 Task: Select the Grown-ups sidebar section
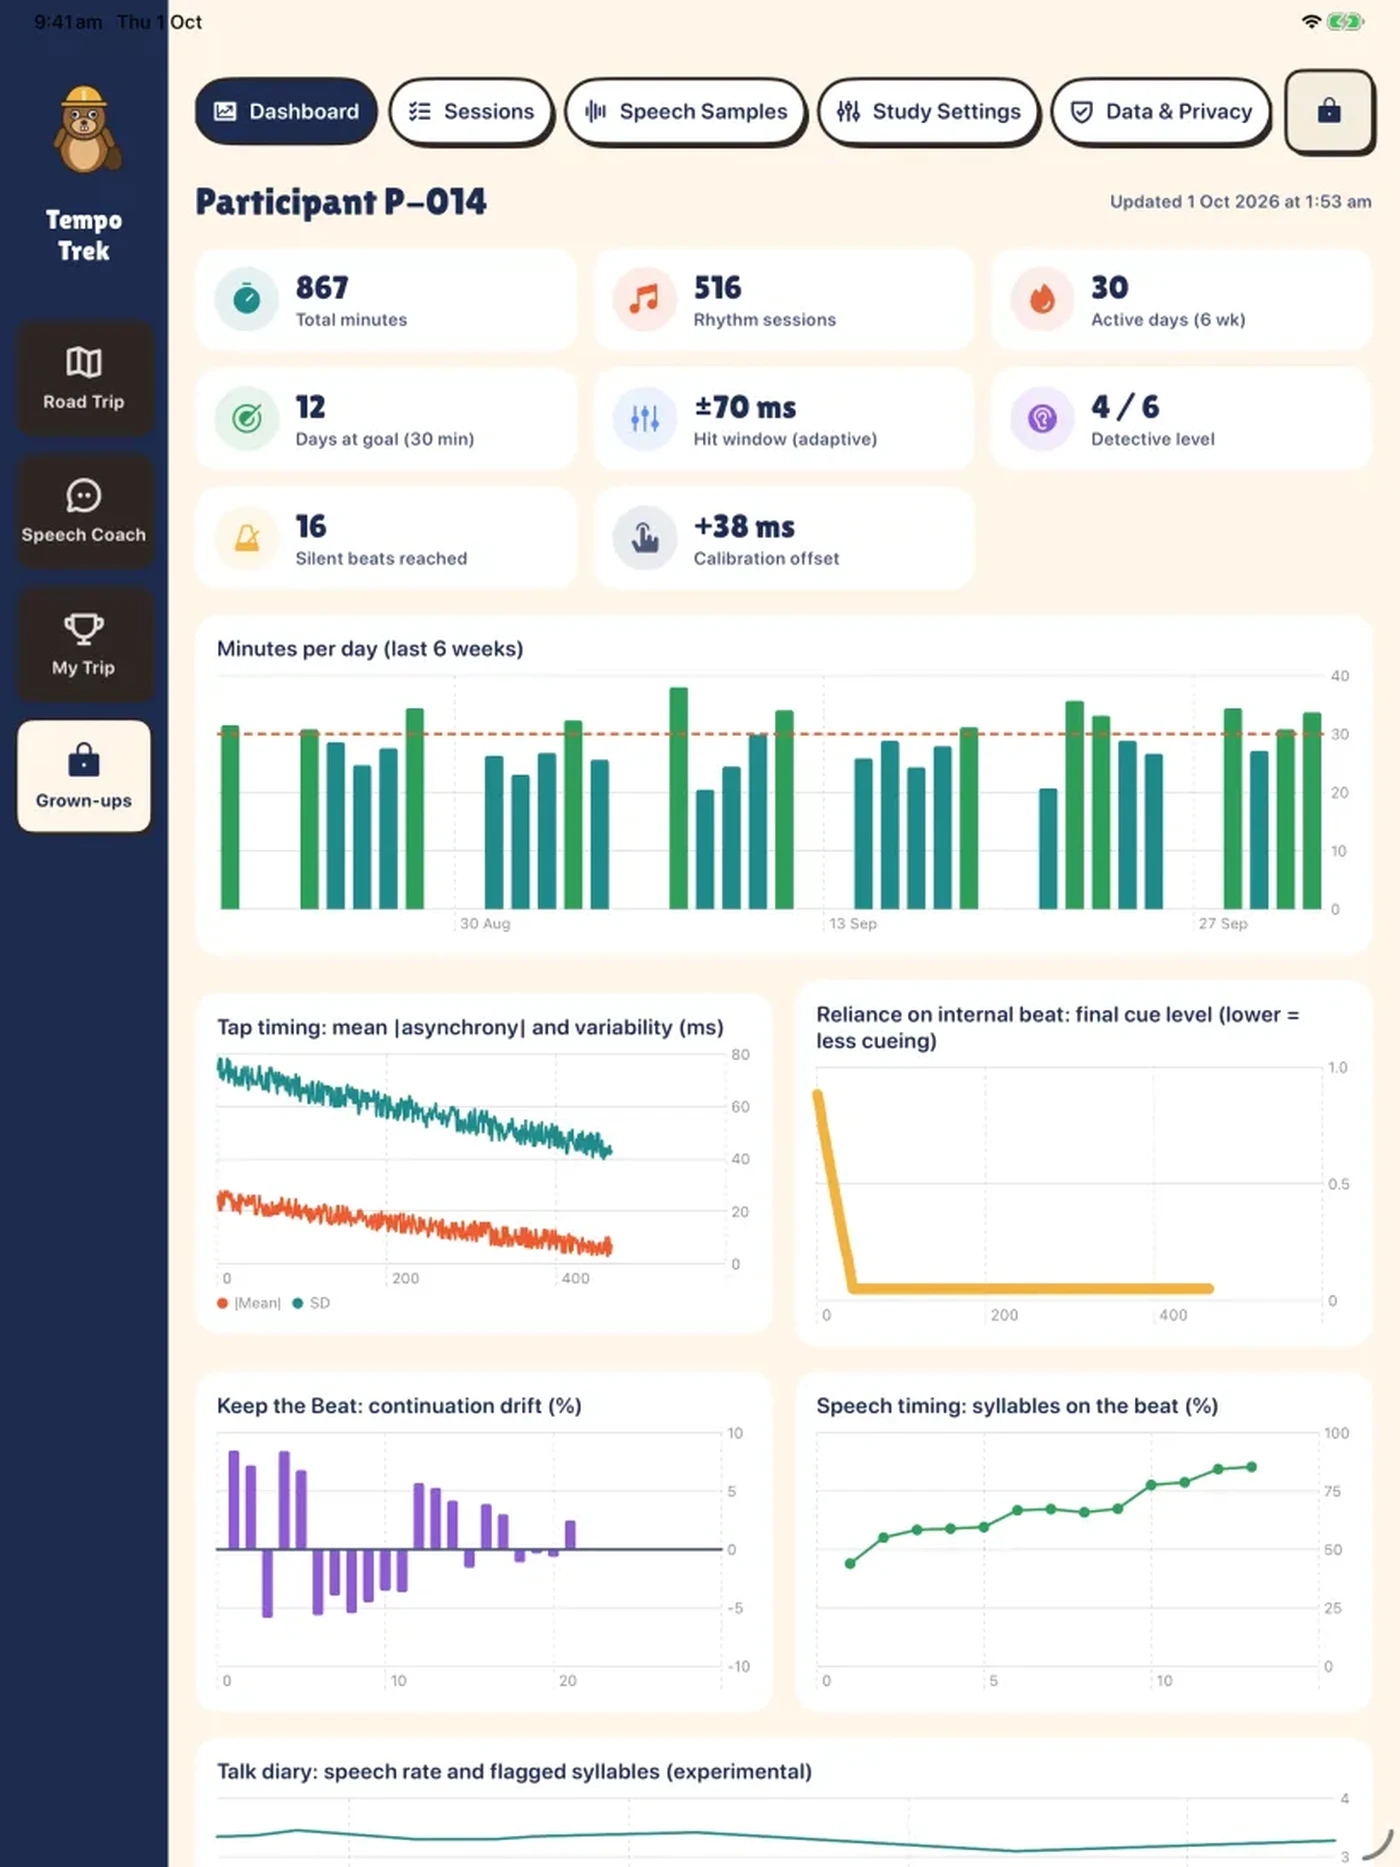(84, 776)
